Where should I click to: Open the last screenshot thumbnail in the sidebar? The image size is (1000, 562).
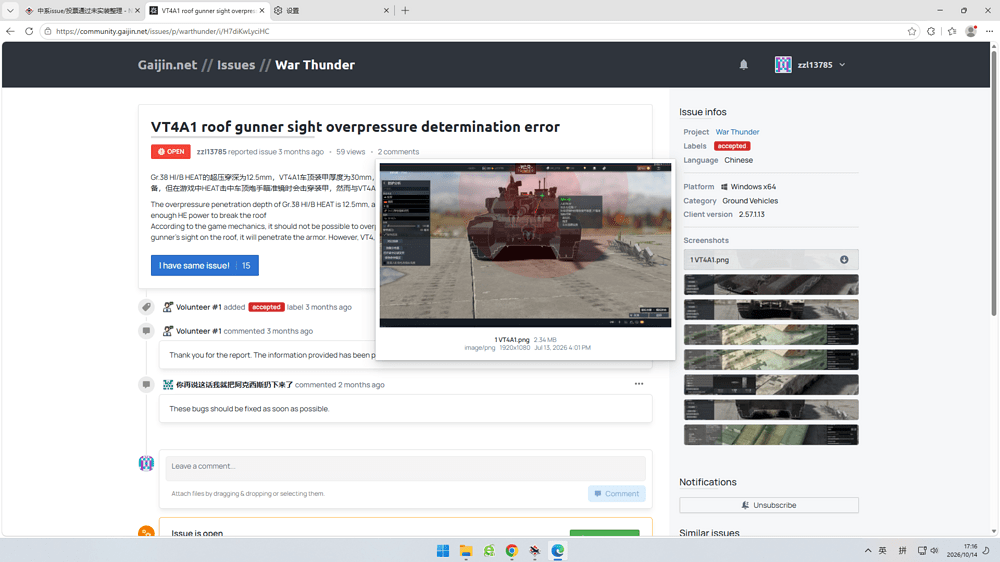point(770,435)
